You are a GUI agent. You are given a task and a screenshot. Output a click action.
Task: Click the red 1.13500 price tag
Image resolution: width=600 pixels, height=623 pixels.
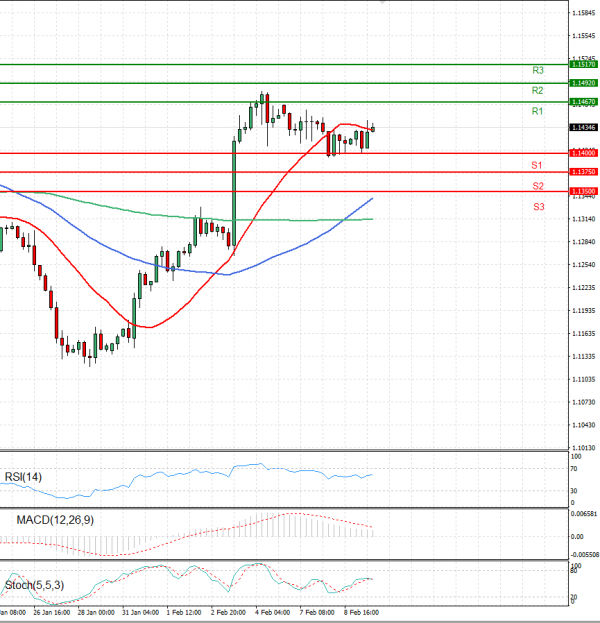click(x=583, y=191)
